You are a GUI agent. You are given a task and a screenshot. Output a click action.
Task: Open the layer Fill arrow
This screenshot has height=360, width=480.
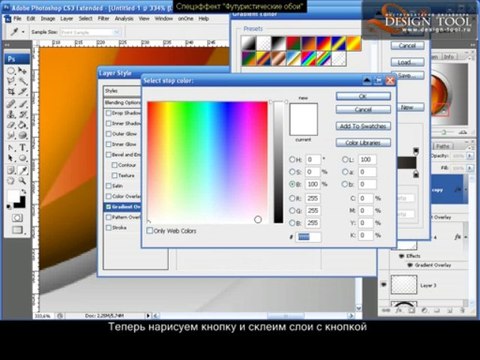click(470, 168)
